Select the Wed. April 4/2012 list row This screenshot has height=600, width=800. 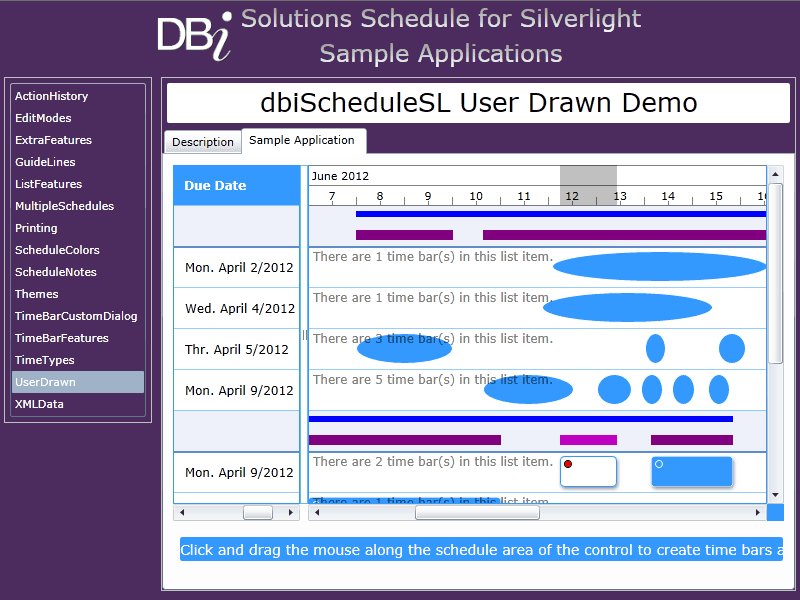[x=237, y=308]
